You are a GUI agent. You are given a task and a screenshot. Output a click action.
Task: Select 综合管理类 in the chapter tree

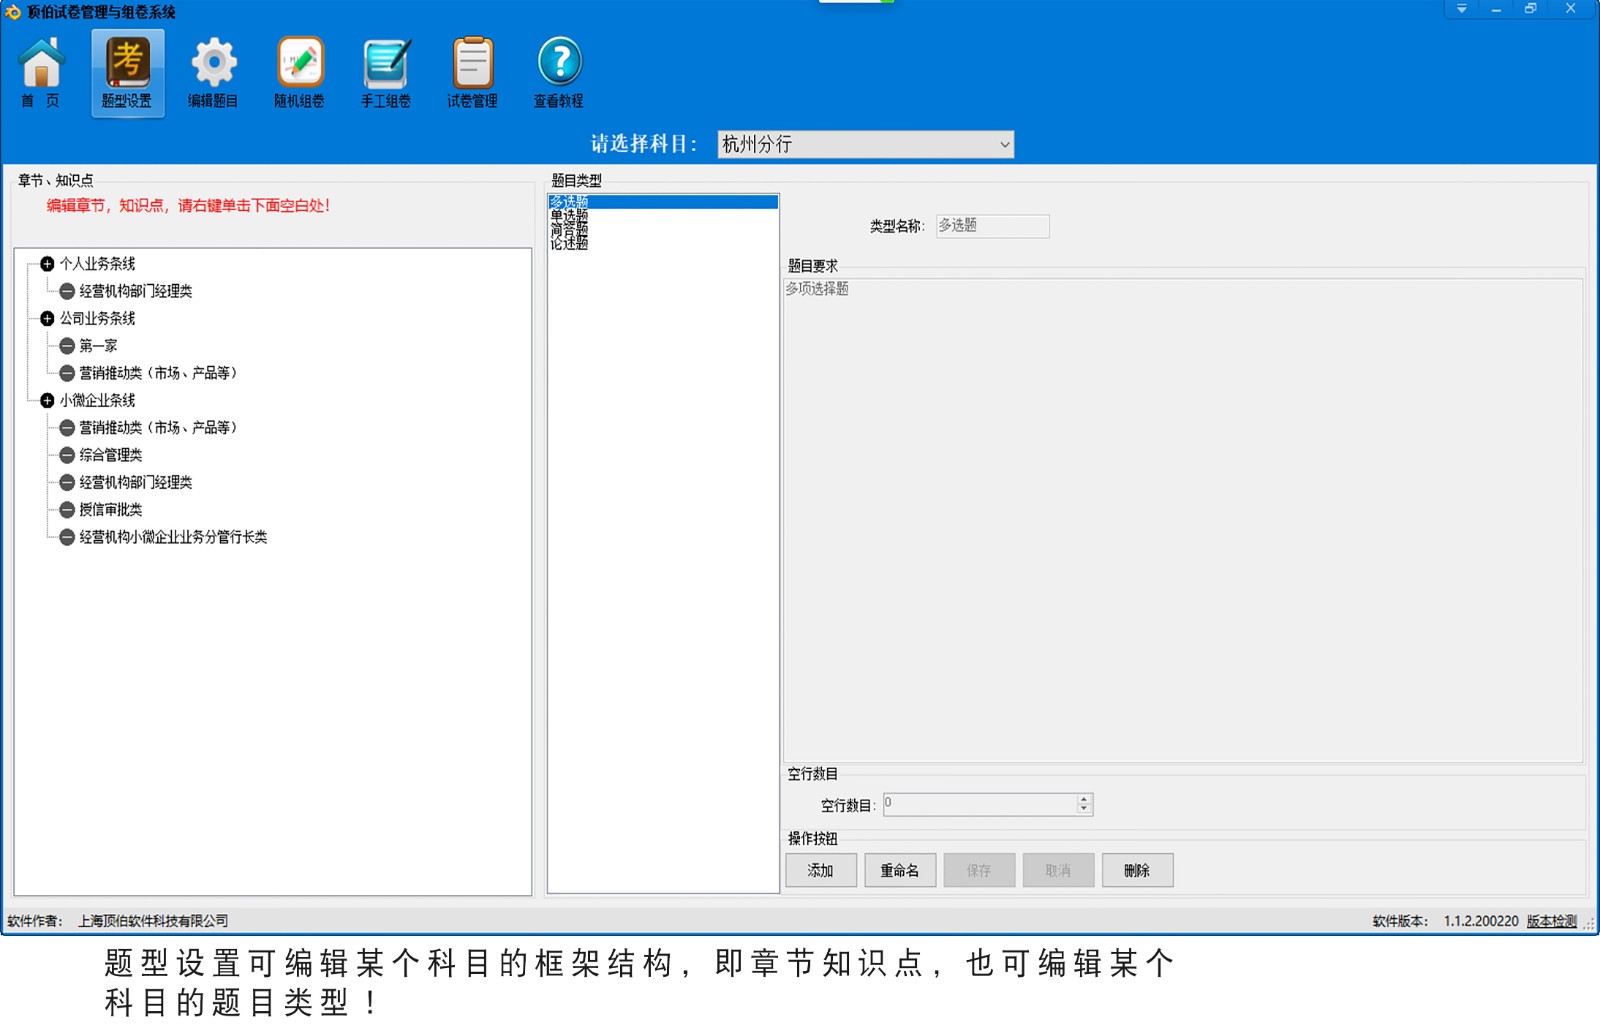pyautogui.click(x=111, y=455)
